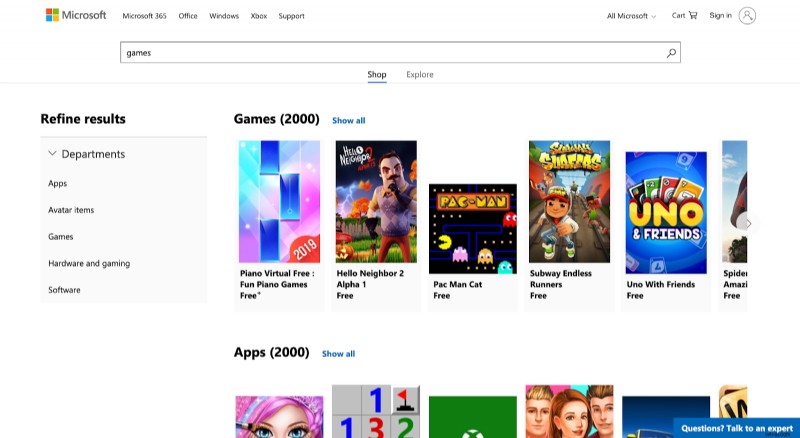Click the Sign in avatar icon
The height and width of the screenshot is (438, 800).
(x=747, y=15)
